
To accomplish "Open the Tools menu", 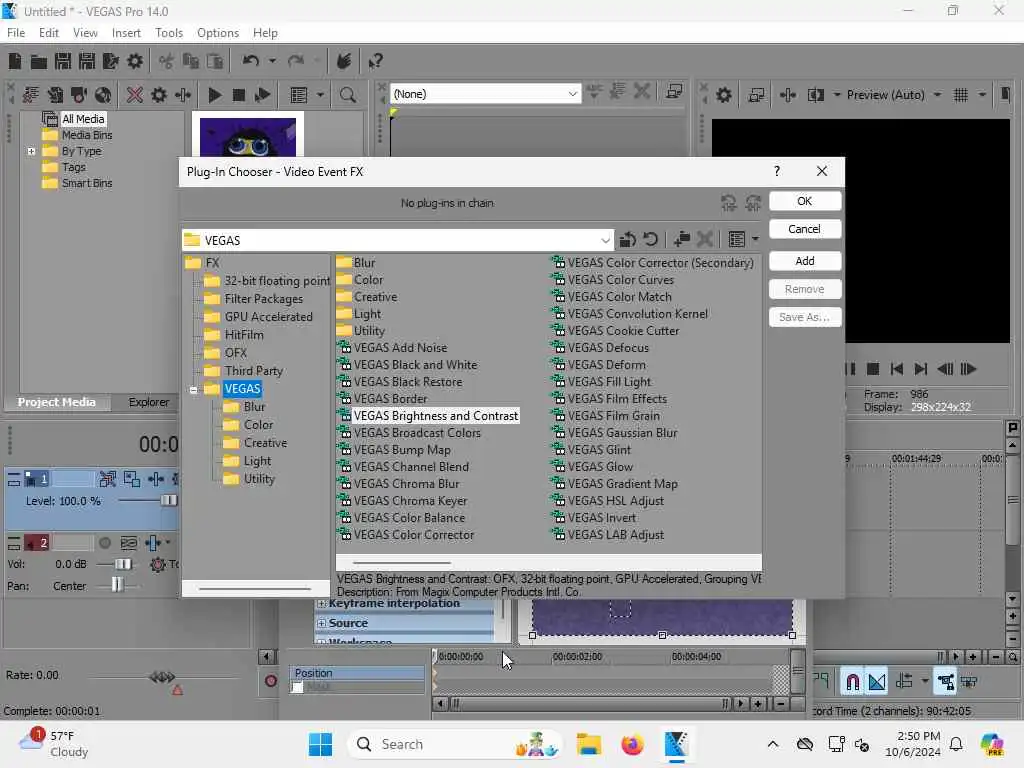I will coord(168,33).
